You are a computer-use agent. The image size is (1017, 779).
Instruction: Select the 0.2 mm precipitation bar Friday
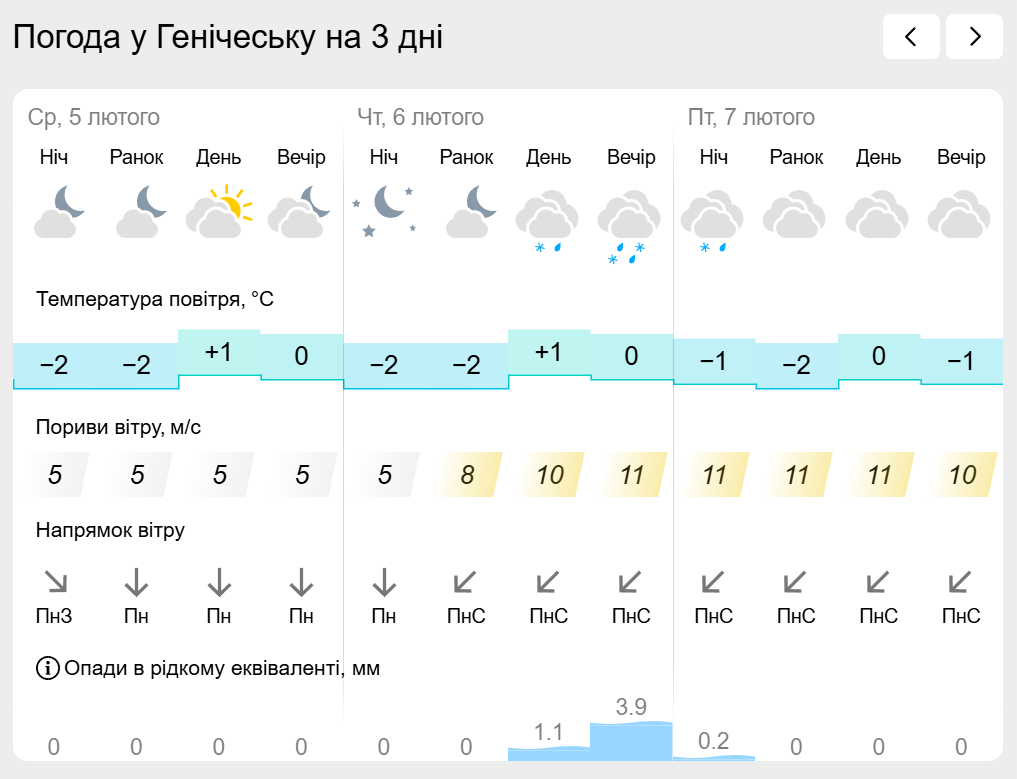pyautogui.click(x=714, y=758)
